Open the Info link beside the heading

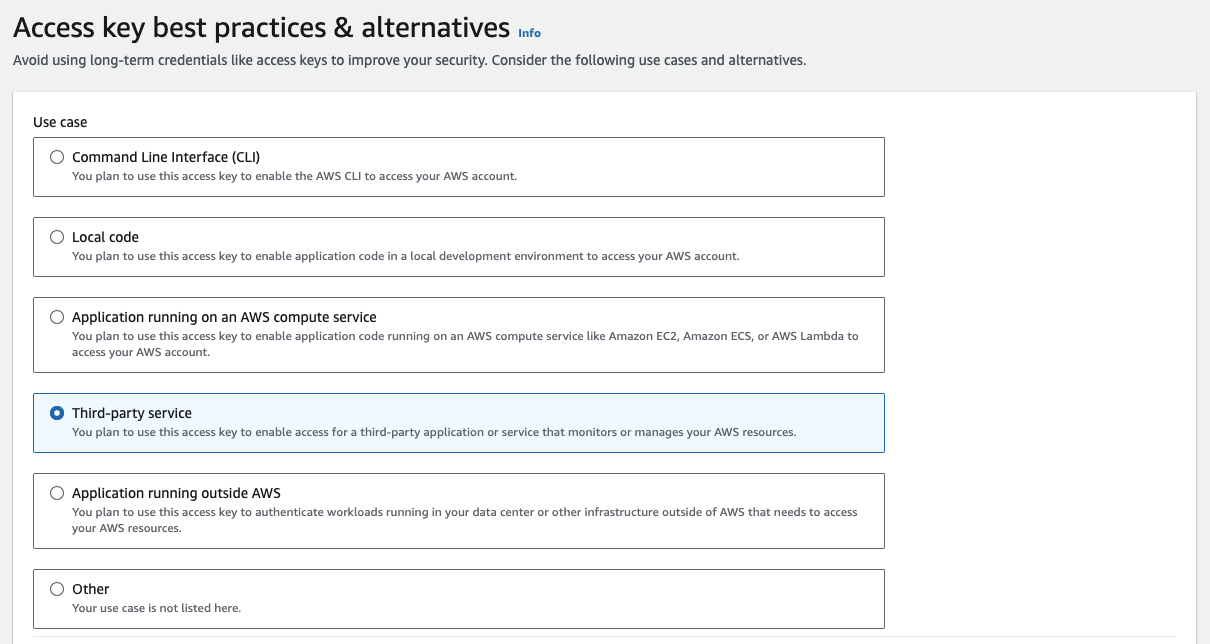click(x=529, y=33)
